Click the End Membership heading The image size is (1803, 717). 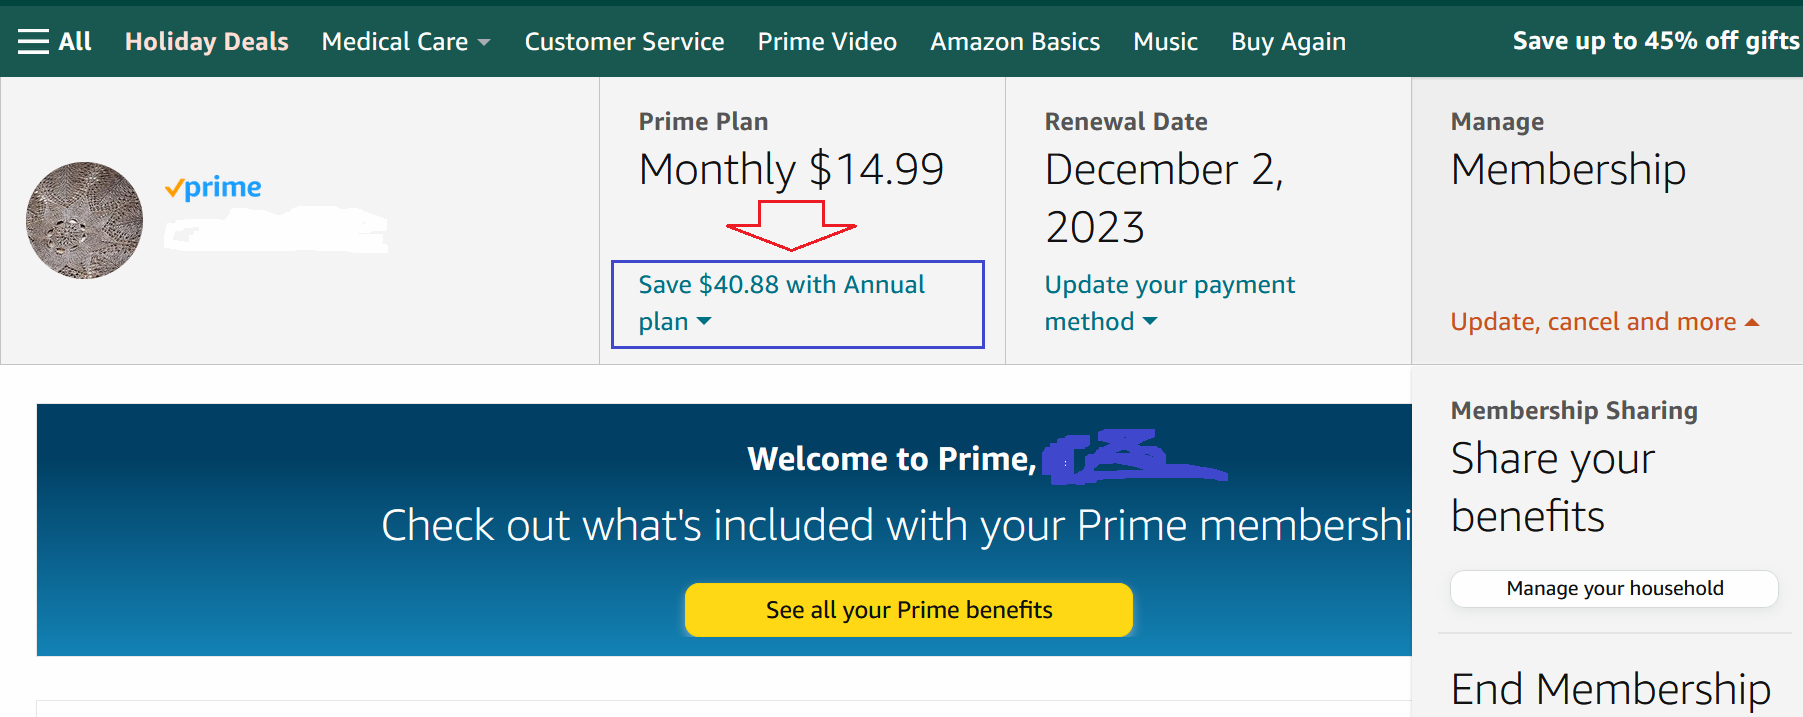click(x=1610, y=689)
